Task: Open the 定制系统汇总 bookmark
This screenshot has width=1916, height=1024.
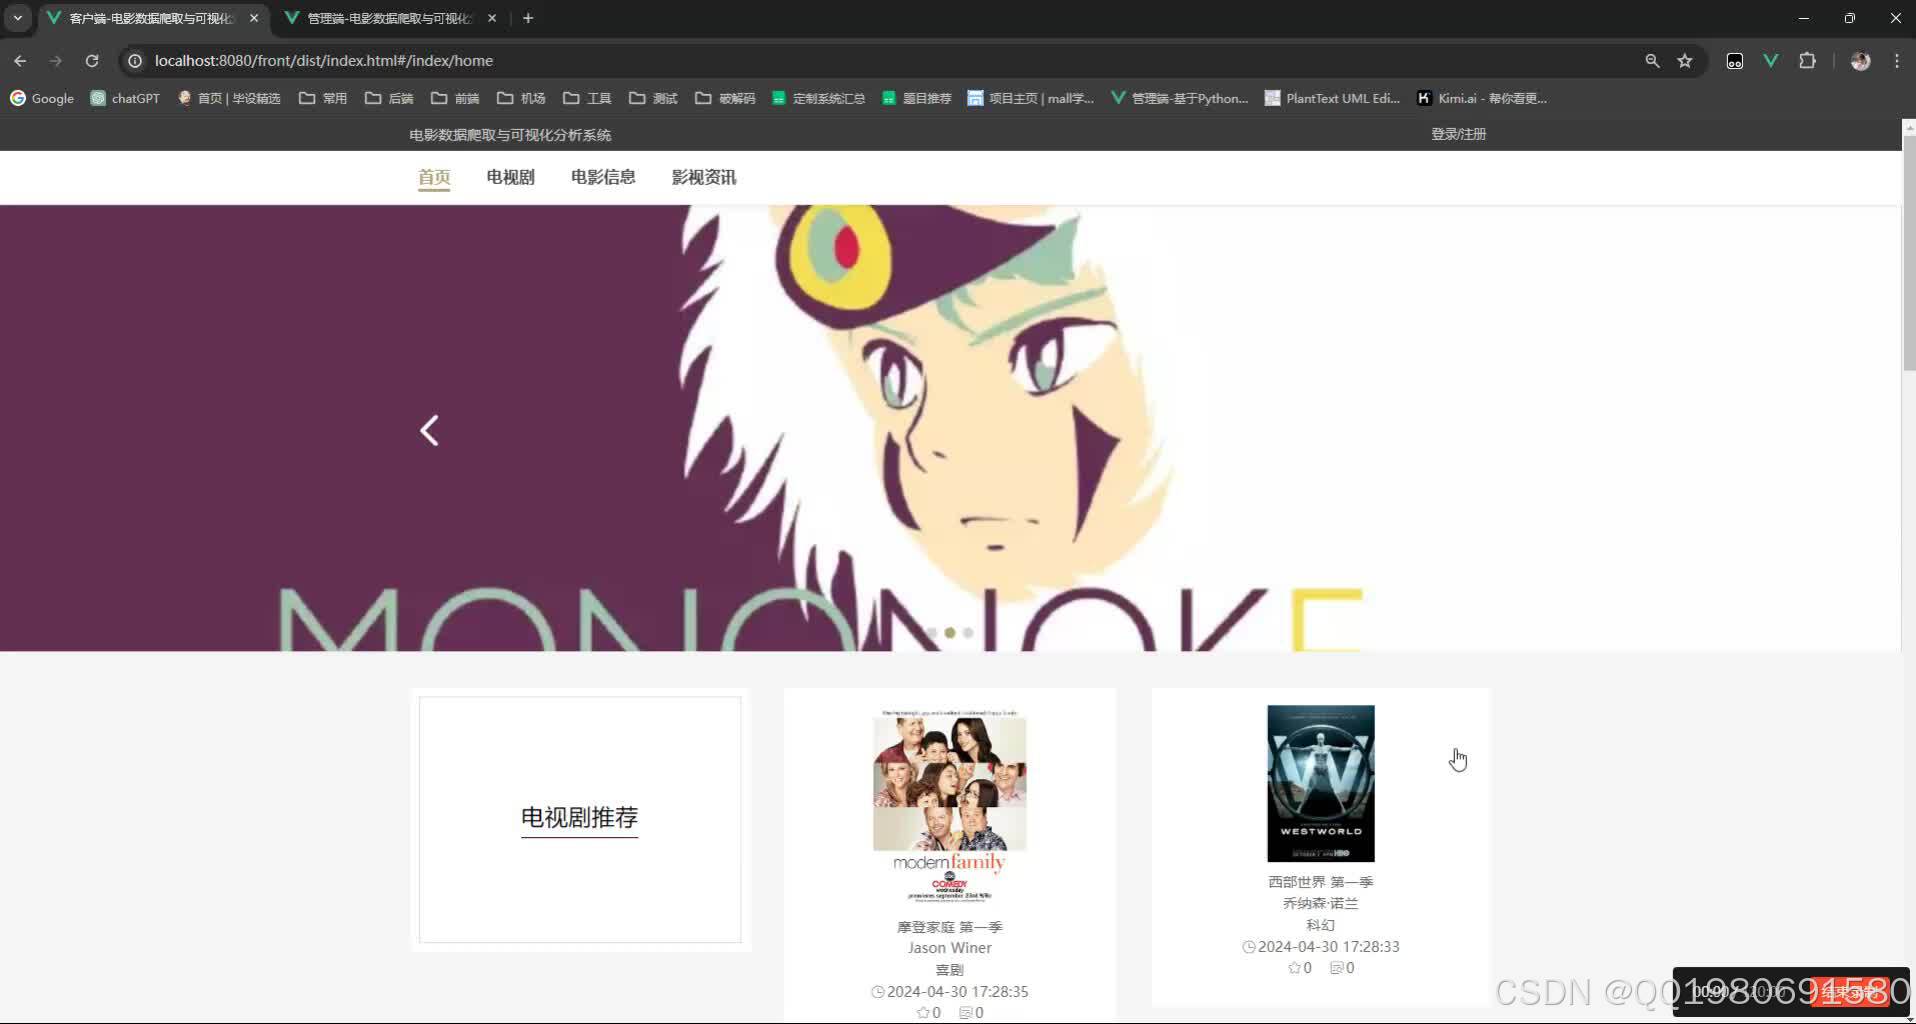Action: tap(818, 98)
